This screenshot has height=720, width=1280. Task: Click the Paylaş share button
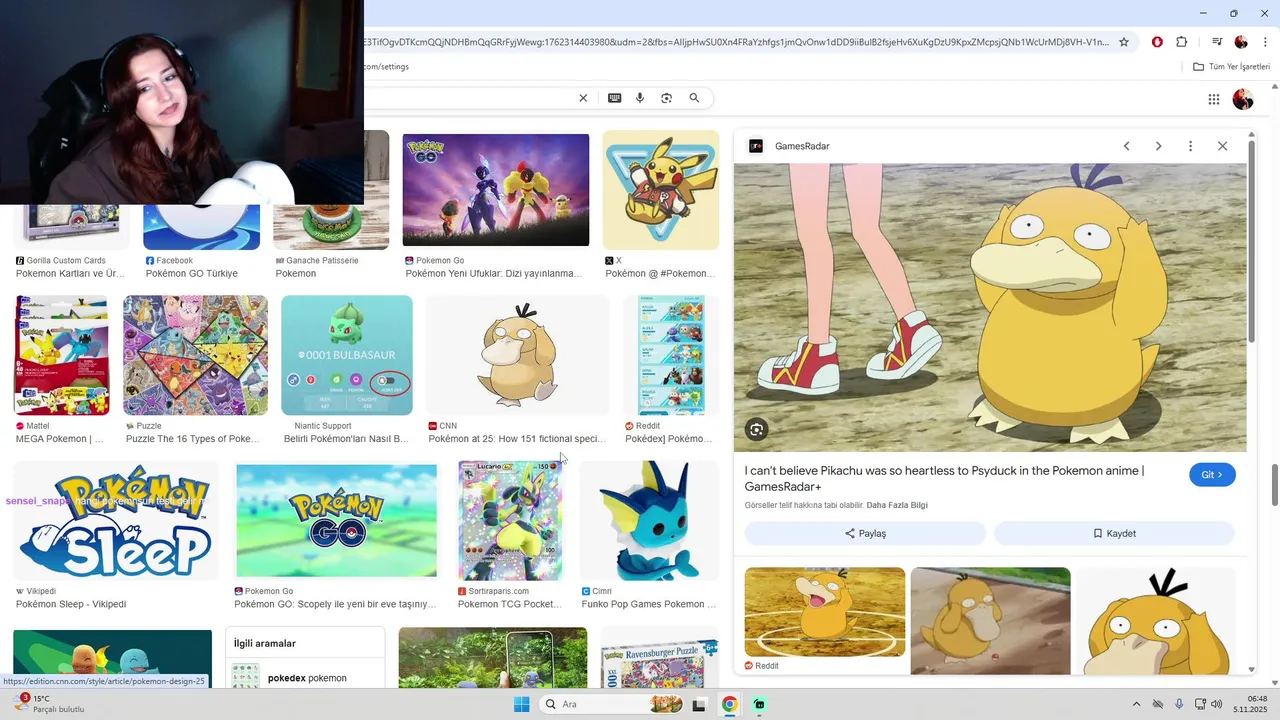(866, 533)
